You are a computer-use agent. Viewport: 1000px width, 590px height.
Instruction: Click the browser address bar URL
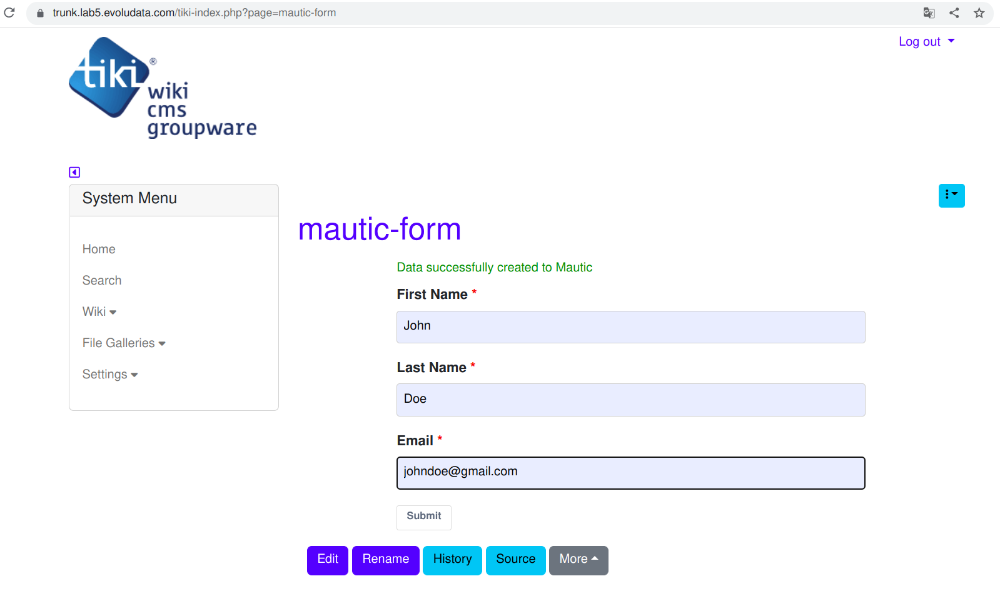[x=195, y=13]
